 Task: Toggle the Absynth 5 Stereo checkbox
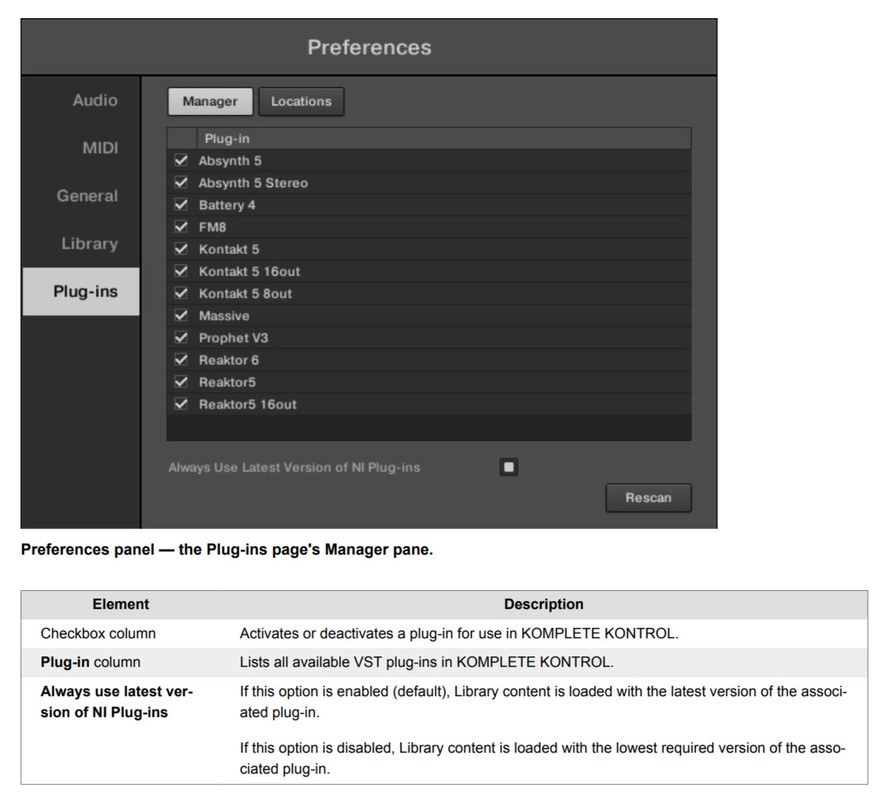point(181,182)
